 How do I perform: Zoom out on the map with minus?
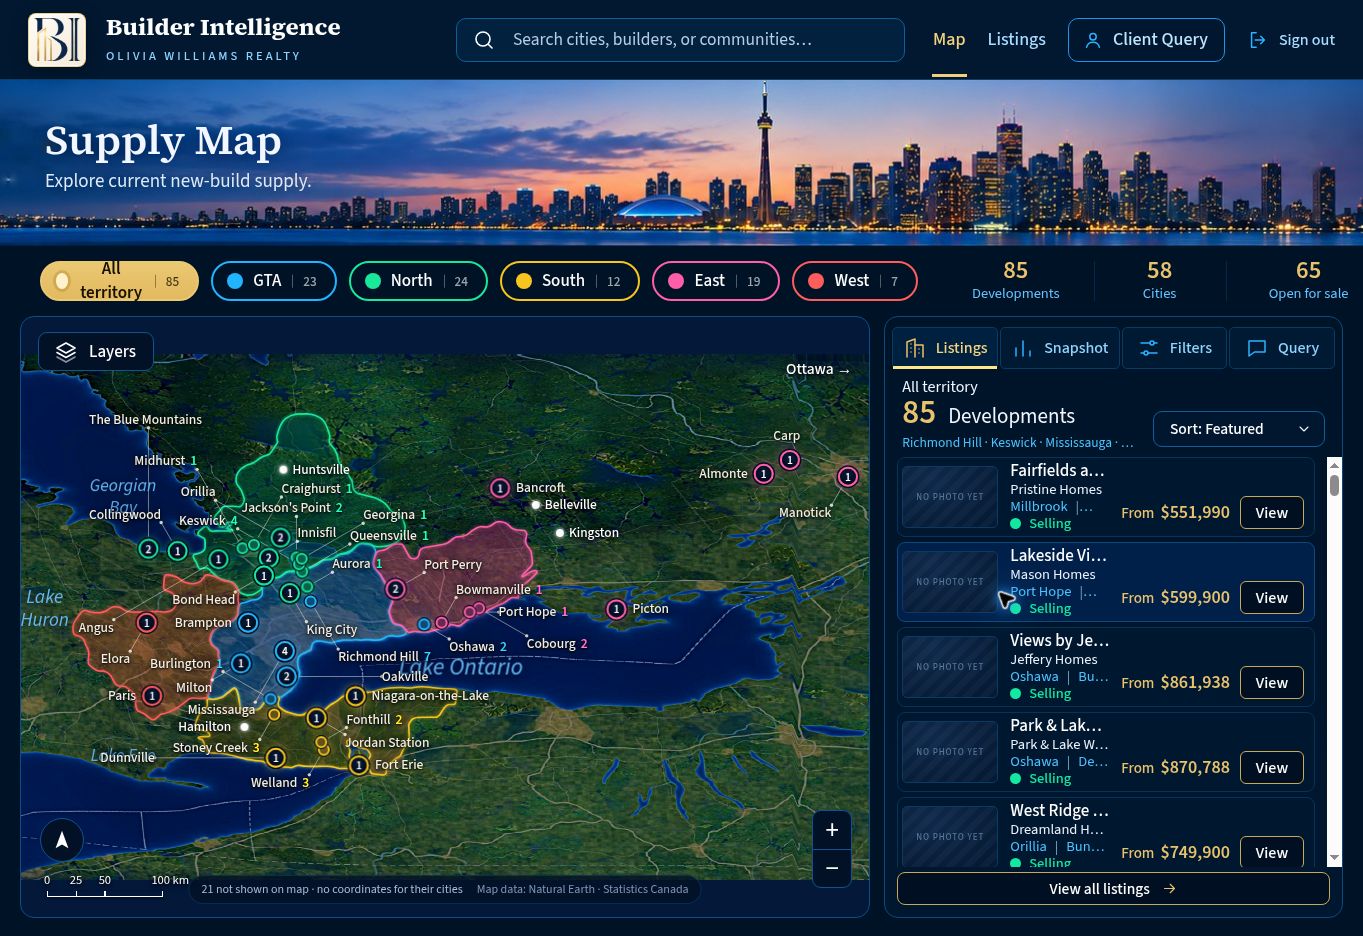[832, 868]
